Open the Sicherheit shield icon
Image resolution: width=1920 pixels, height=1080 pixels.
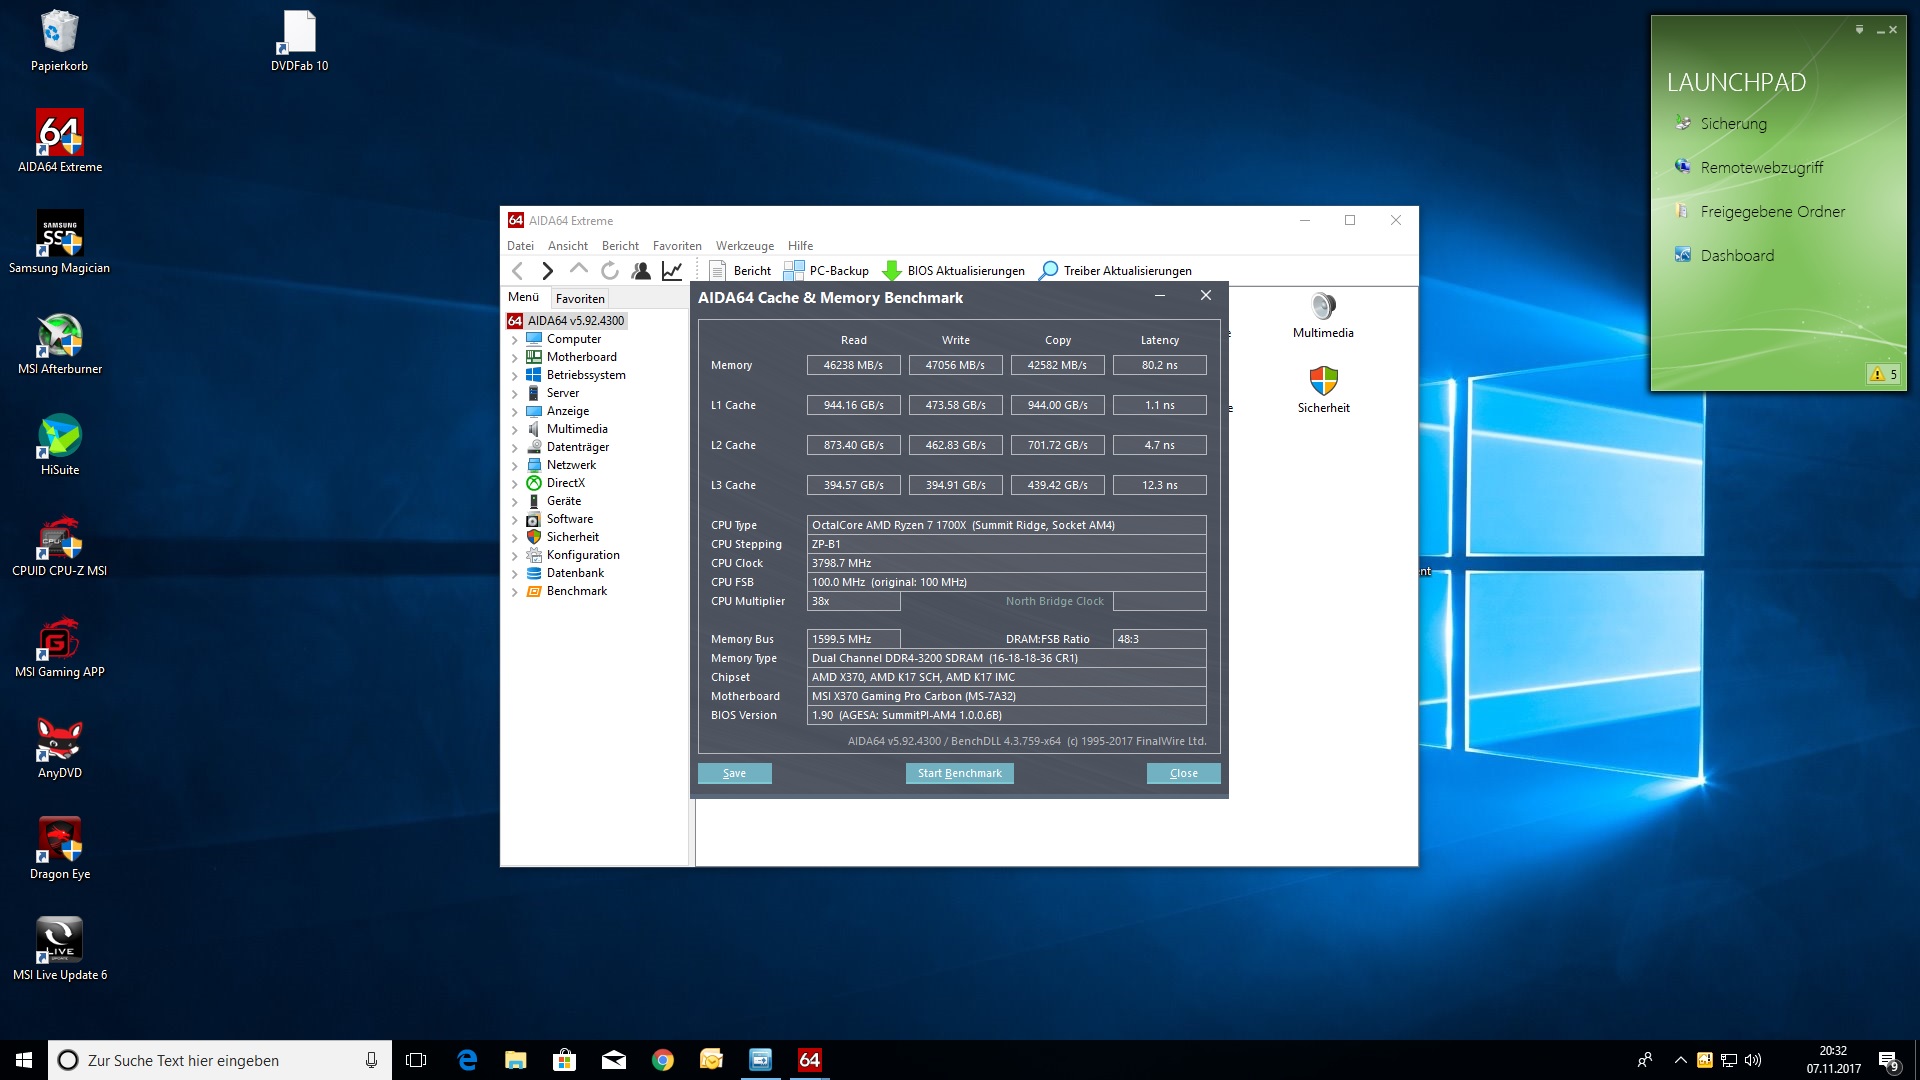(1322, 381)
